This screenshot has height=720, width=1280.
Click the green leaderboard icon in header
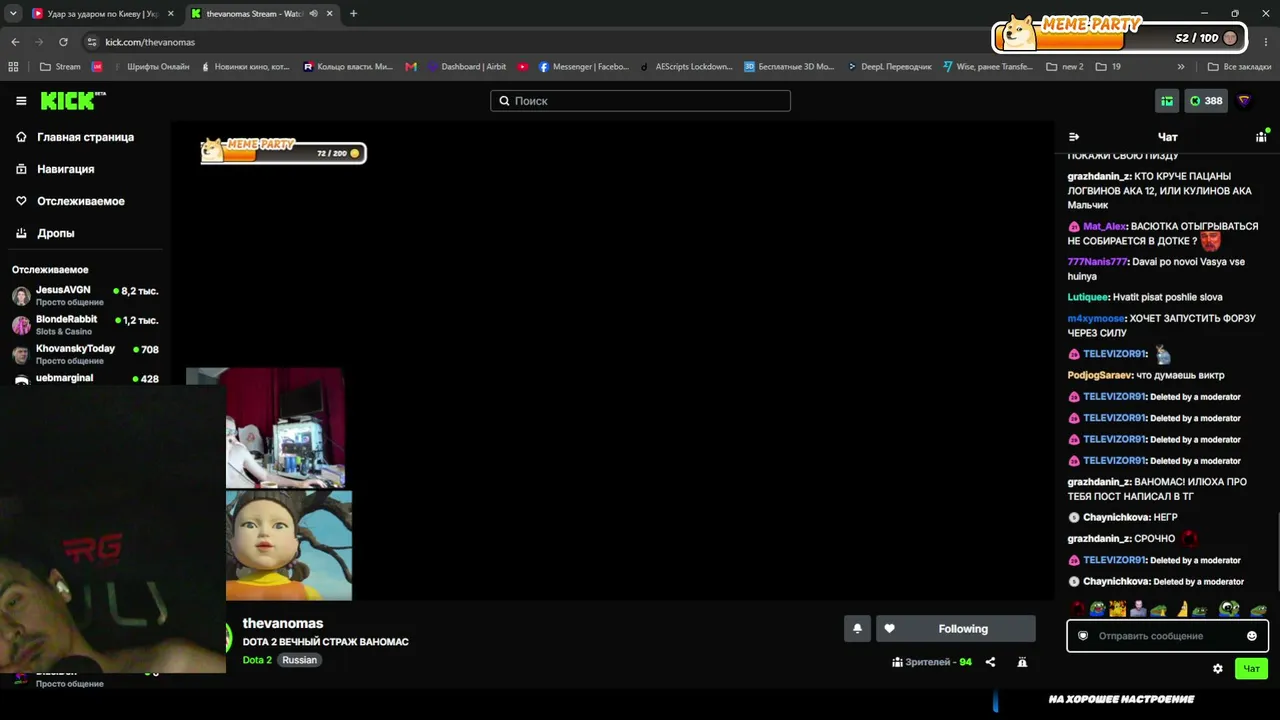click(1167, 101)
